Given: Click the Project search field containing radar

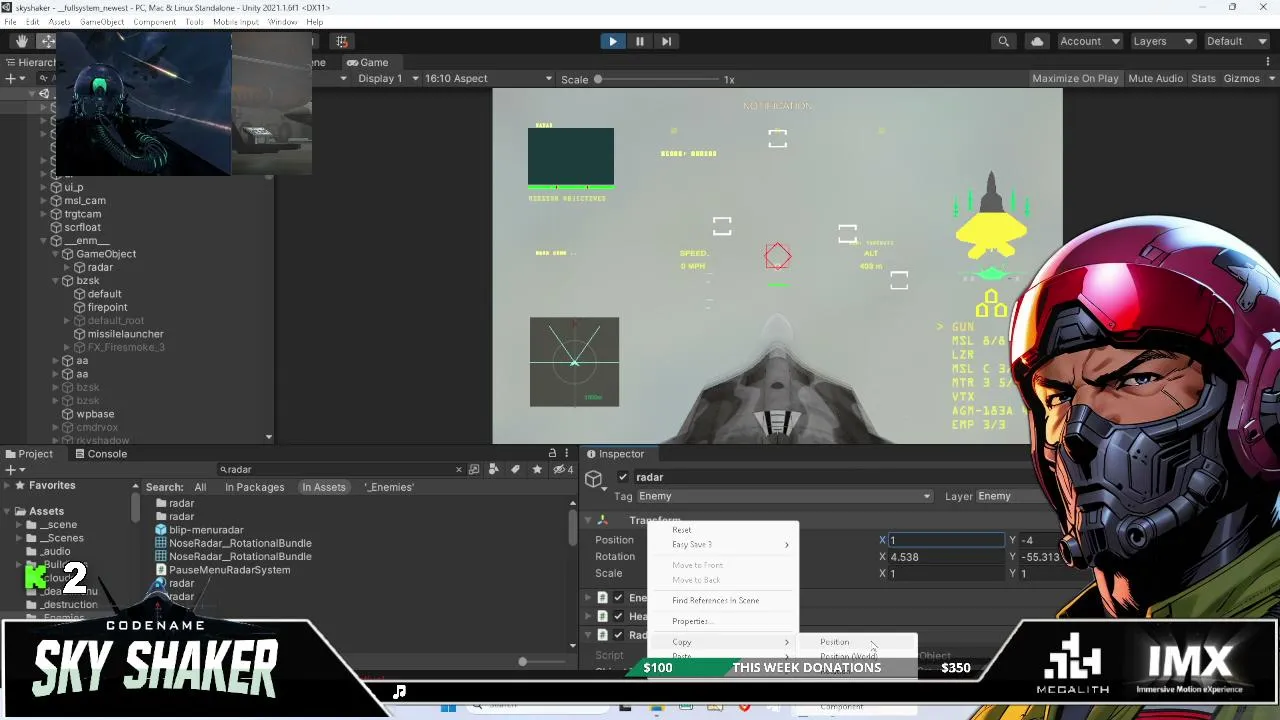Looking at the screenshot, I should (339, 470).
